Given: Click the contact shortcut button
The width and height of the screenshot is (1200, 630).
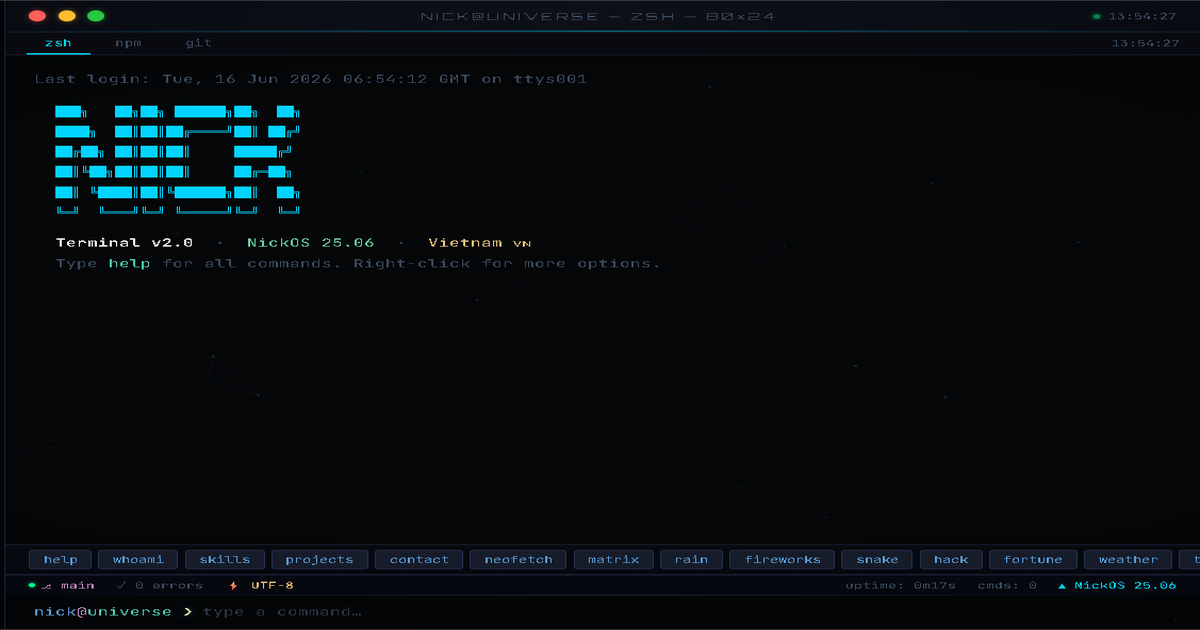Looking at the screenshot, I should 419,560.
